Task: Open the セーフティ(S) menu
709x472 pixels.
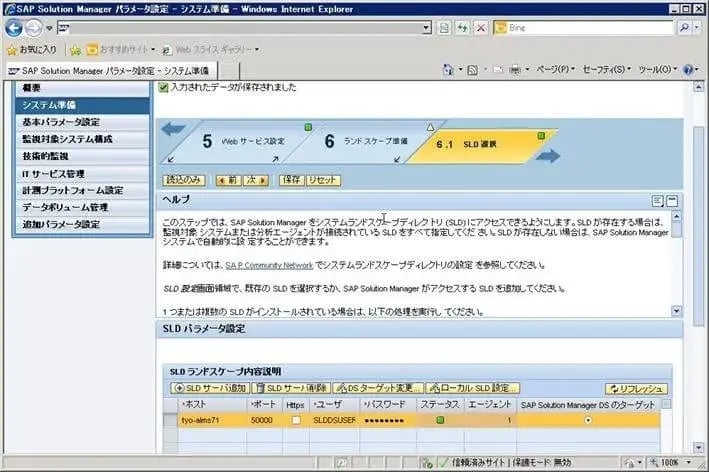Action: (607, 70)
